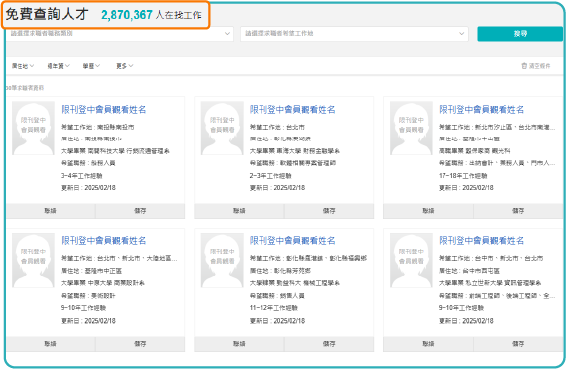Click the text 3~4年工作經驗

[82, 176]
